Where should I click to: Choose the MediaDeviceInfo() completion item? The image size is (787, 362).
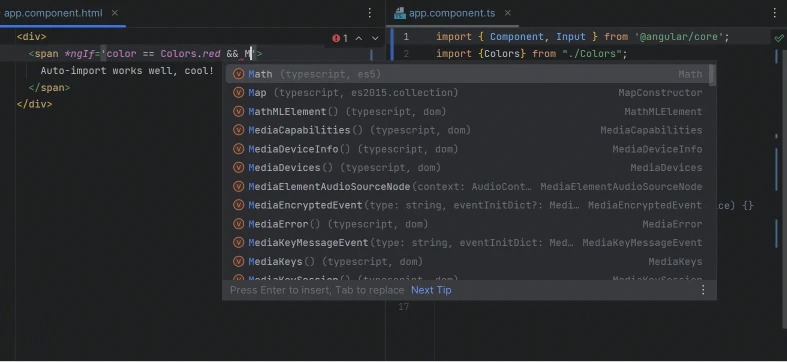tap(468, 149)
